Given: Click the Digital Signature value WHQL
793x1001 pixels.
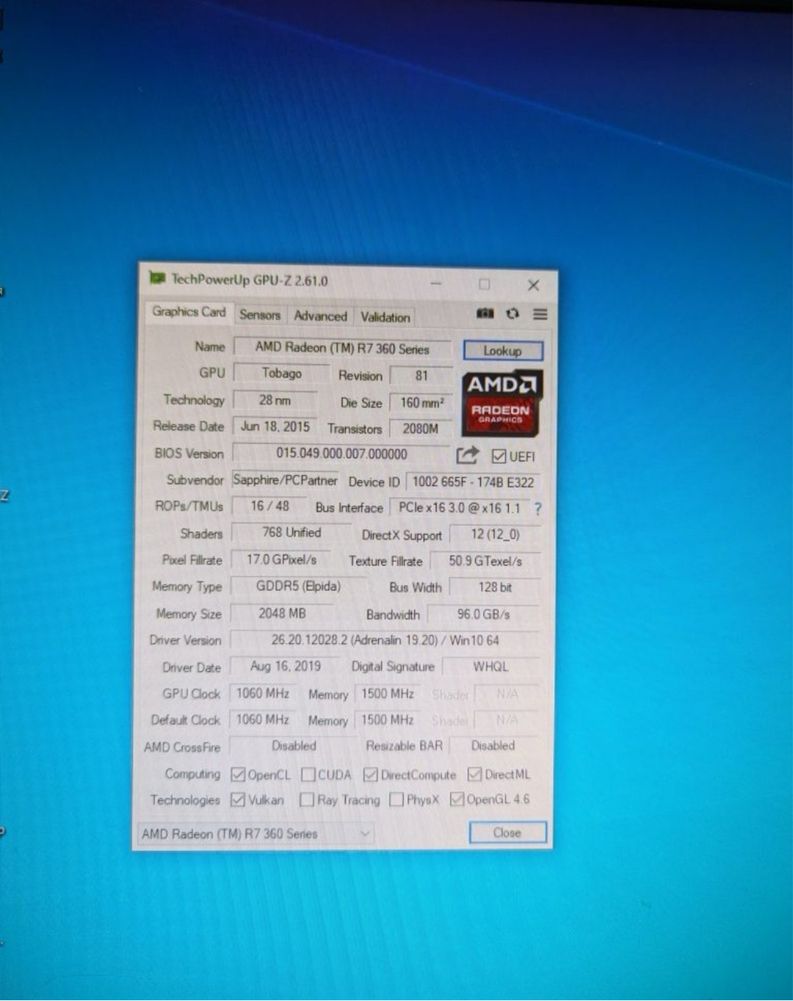Looking at the screenshot, I should 491,667.
